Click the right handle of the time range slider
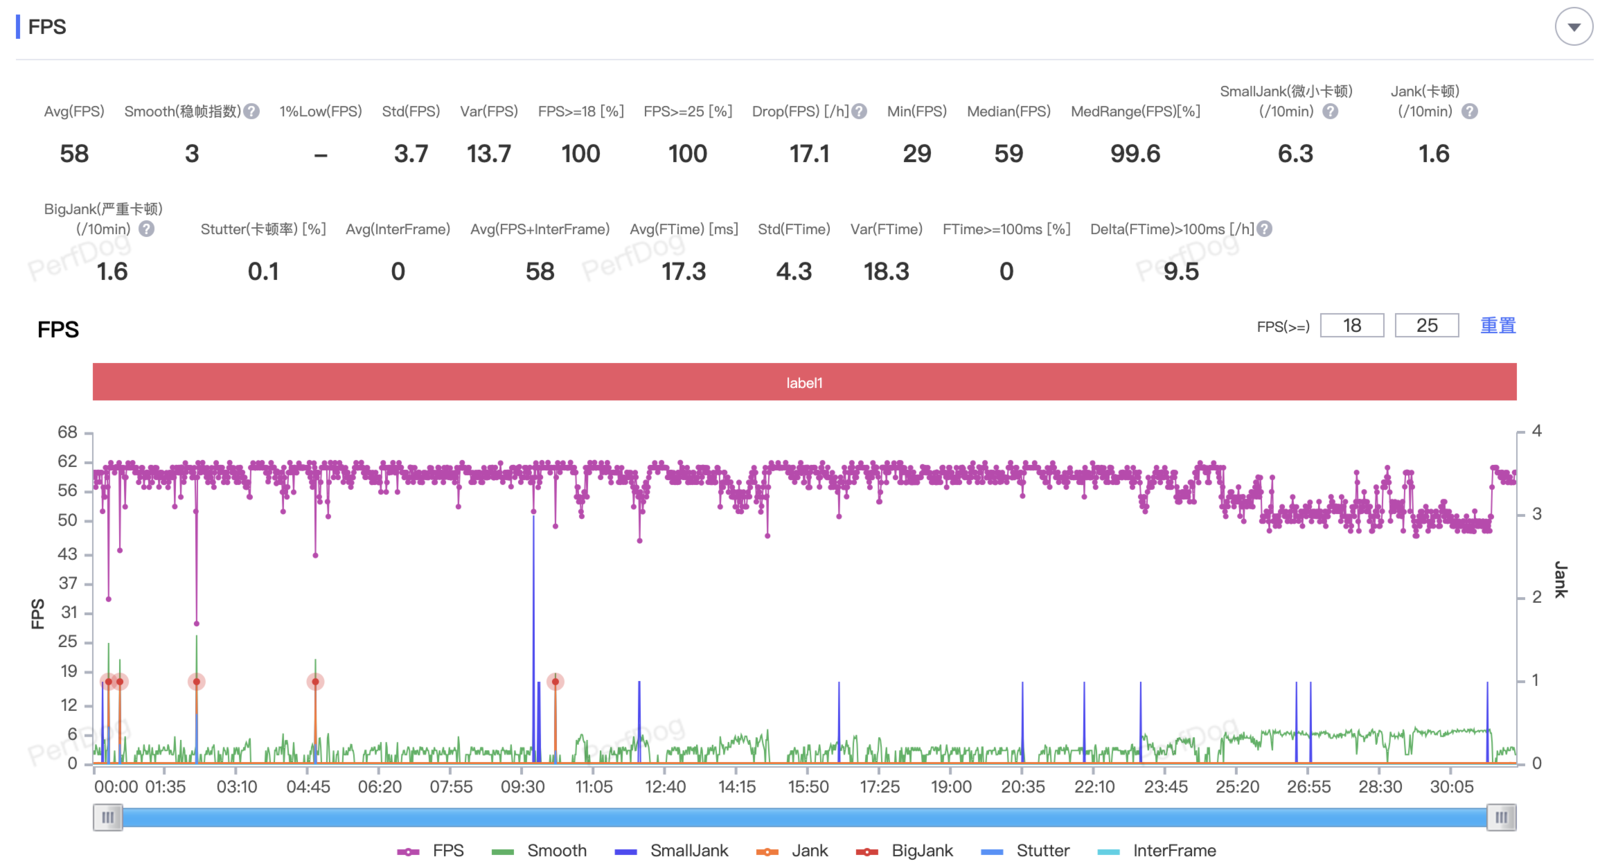This screenshot has width=1600, height=866. pos(1501,817)
